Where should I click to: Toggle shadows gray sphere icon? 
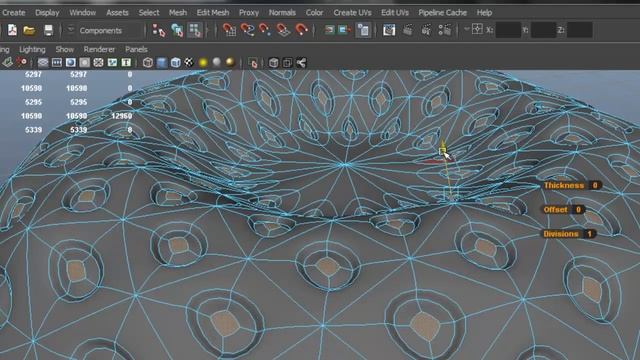click(x=217, y=62)
